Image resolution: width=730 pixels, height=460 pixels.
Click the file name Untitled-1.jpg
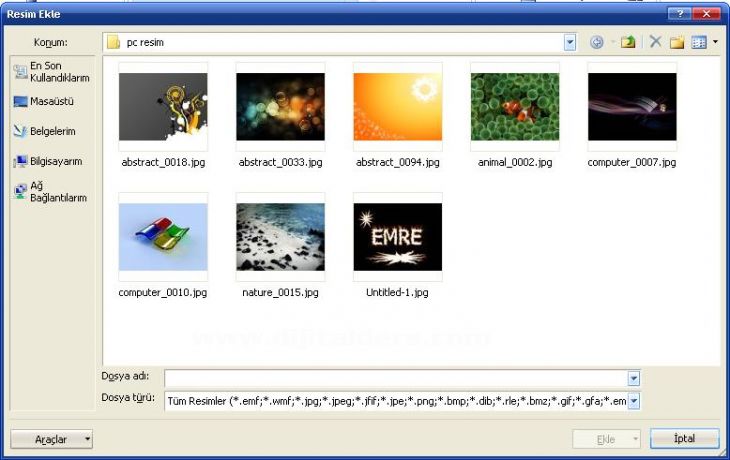397,293
